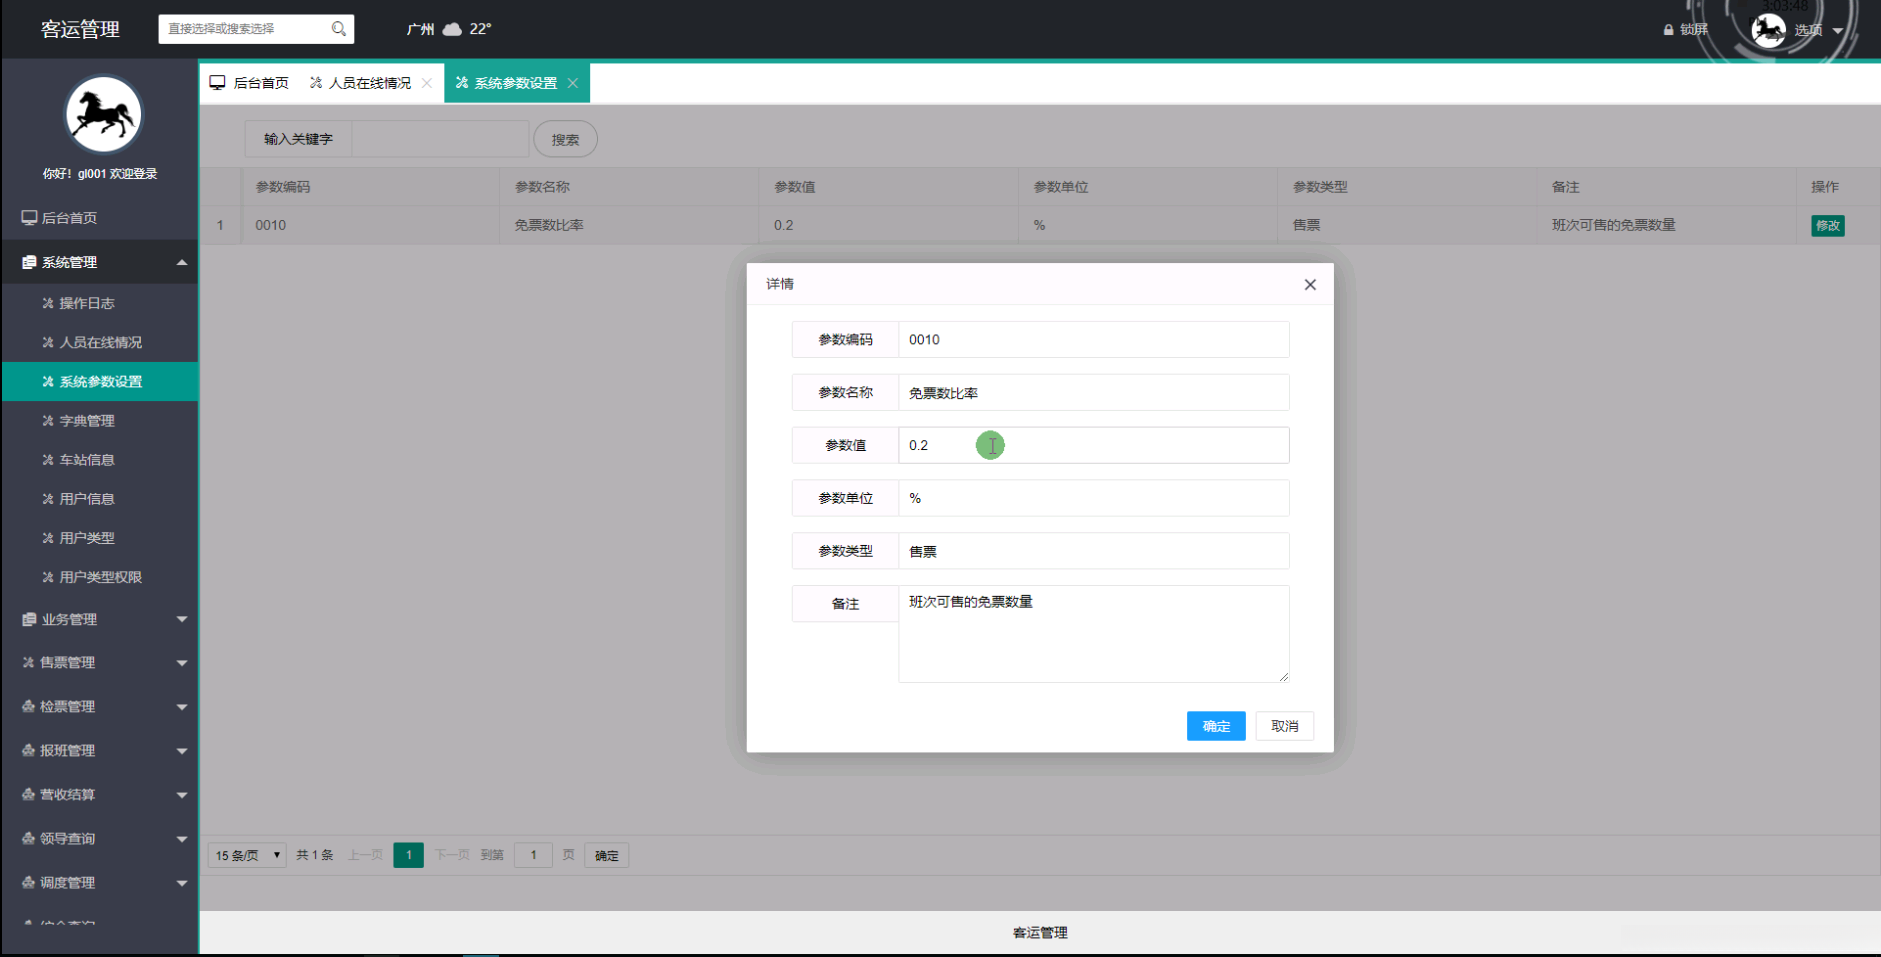Click the horse logo avatar image
This screenshot has width=1881, height=957.
(x=103, y=114)
